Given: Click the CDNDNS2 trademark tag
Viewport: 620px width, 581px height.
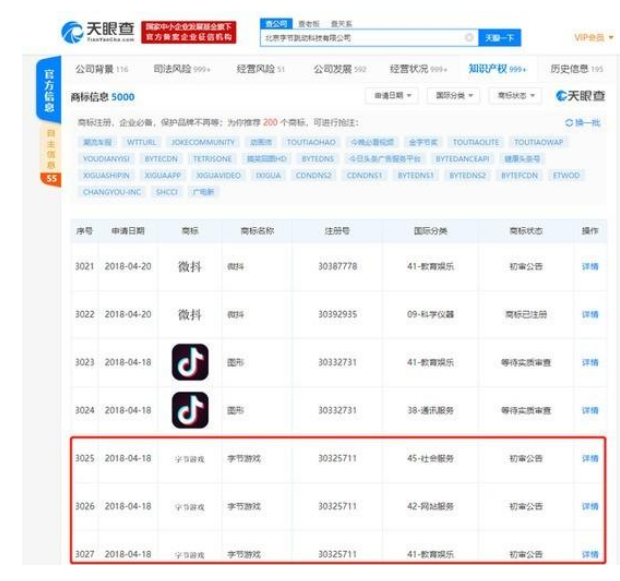Looking at the screenshot, I should pyautogui.click(x=314, y=176).
